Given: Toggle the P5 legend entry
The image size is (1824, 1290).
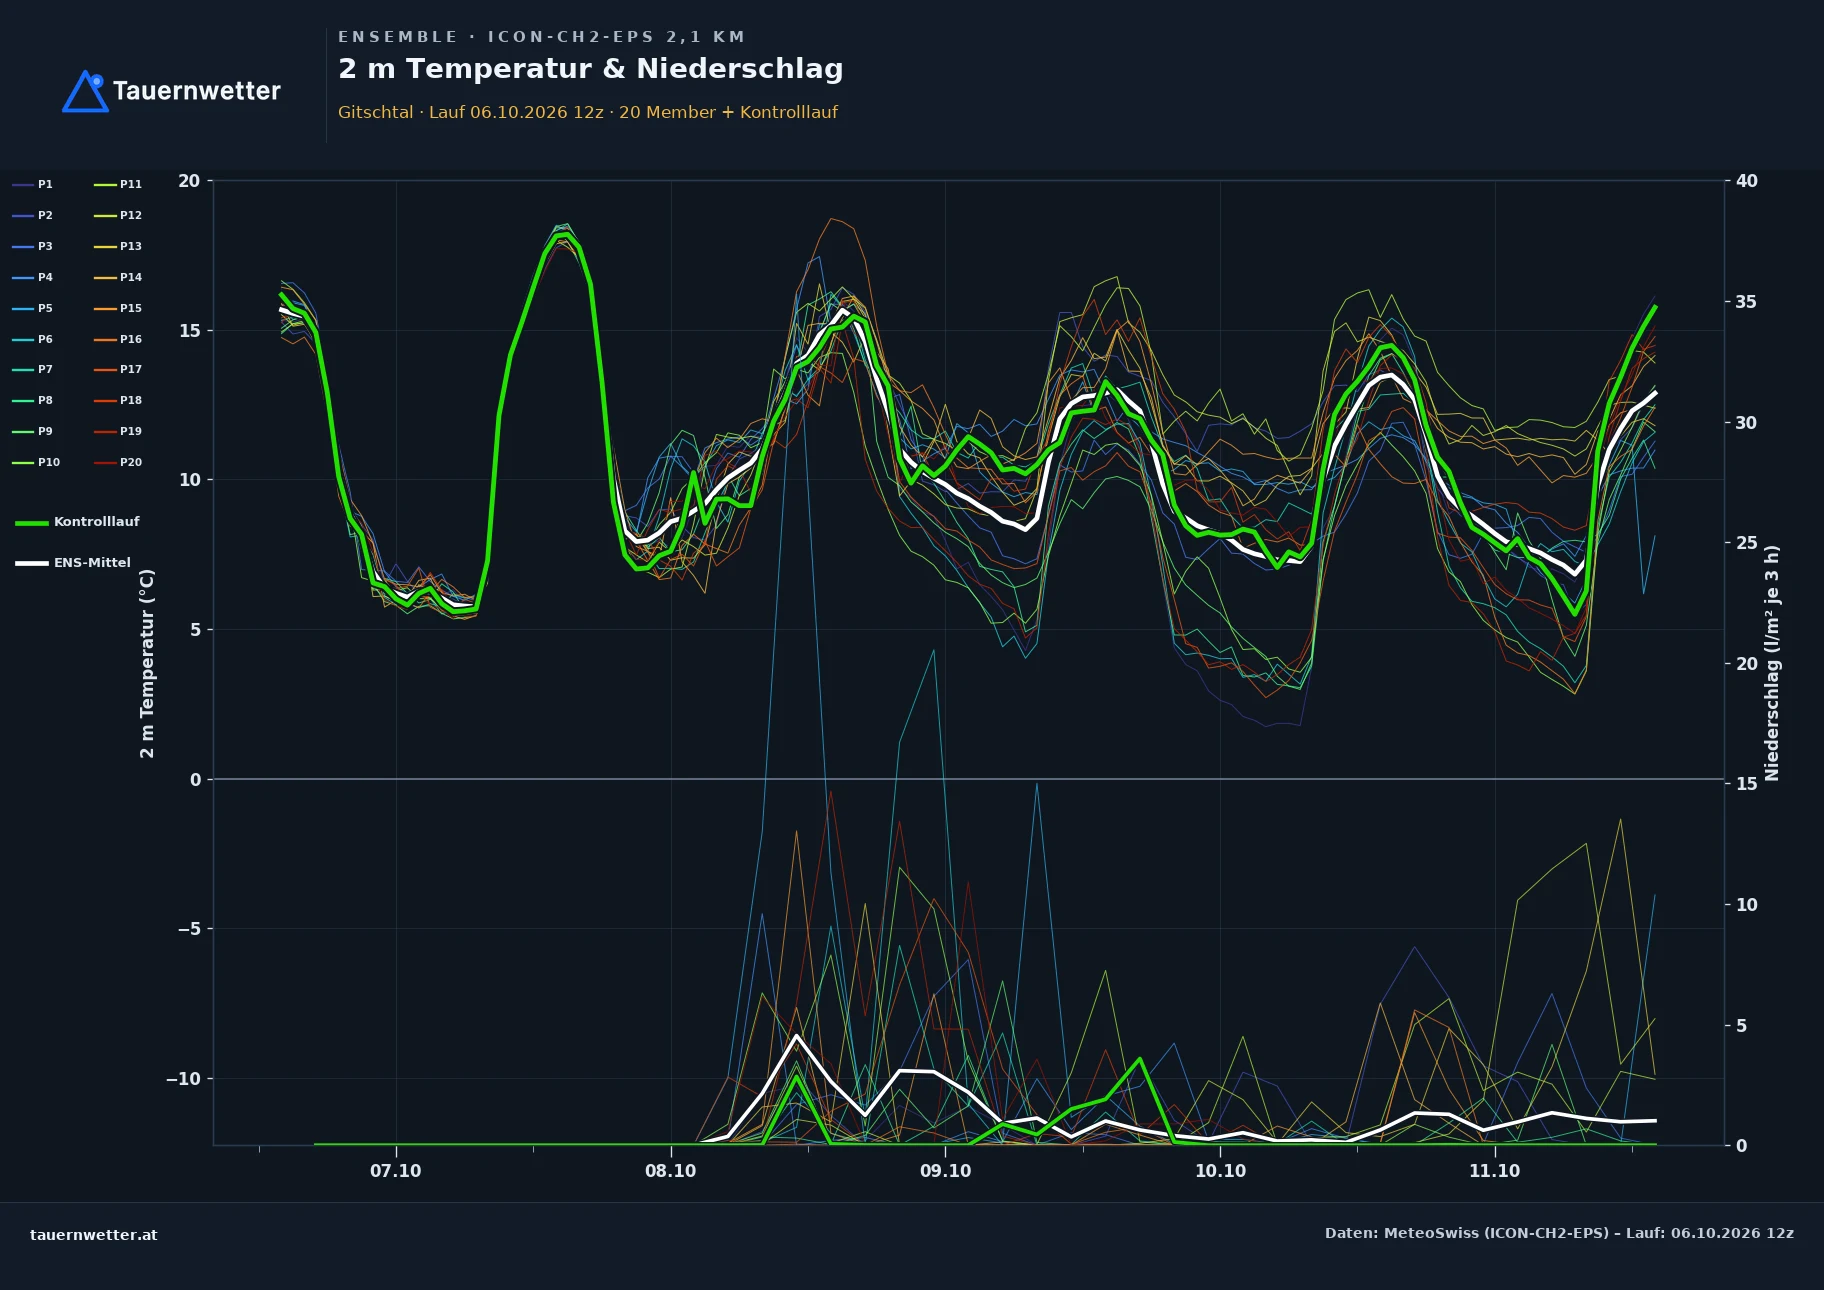Looking at the screenshot, I should pyautogui.click(x=33, y=308).
